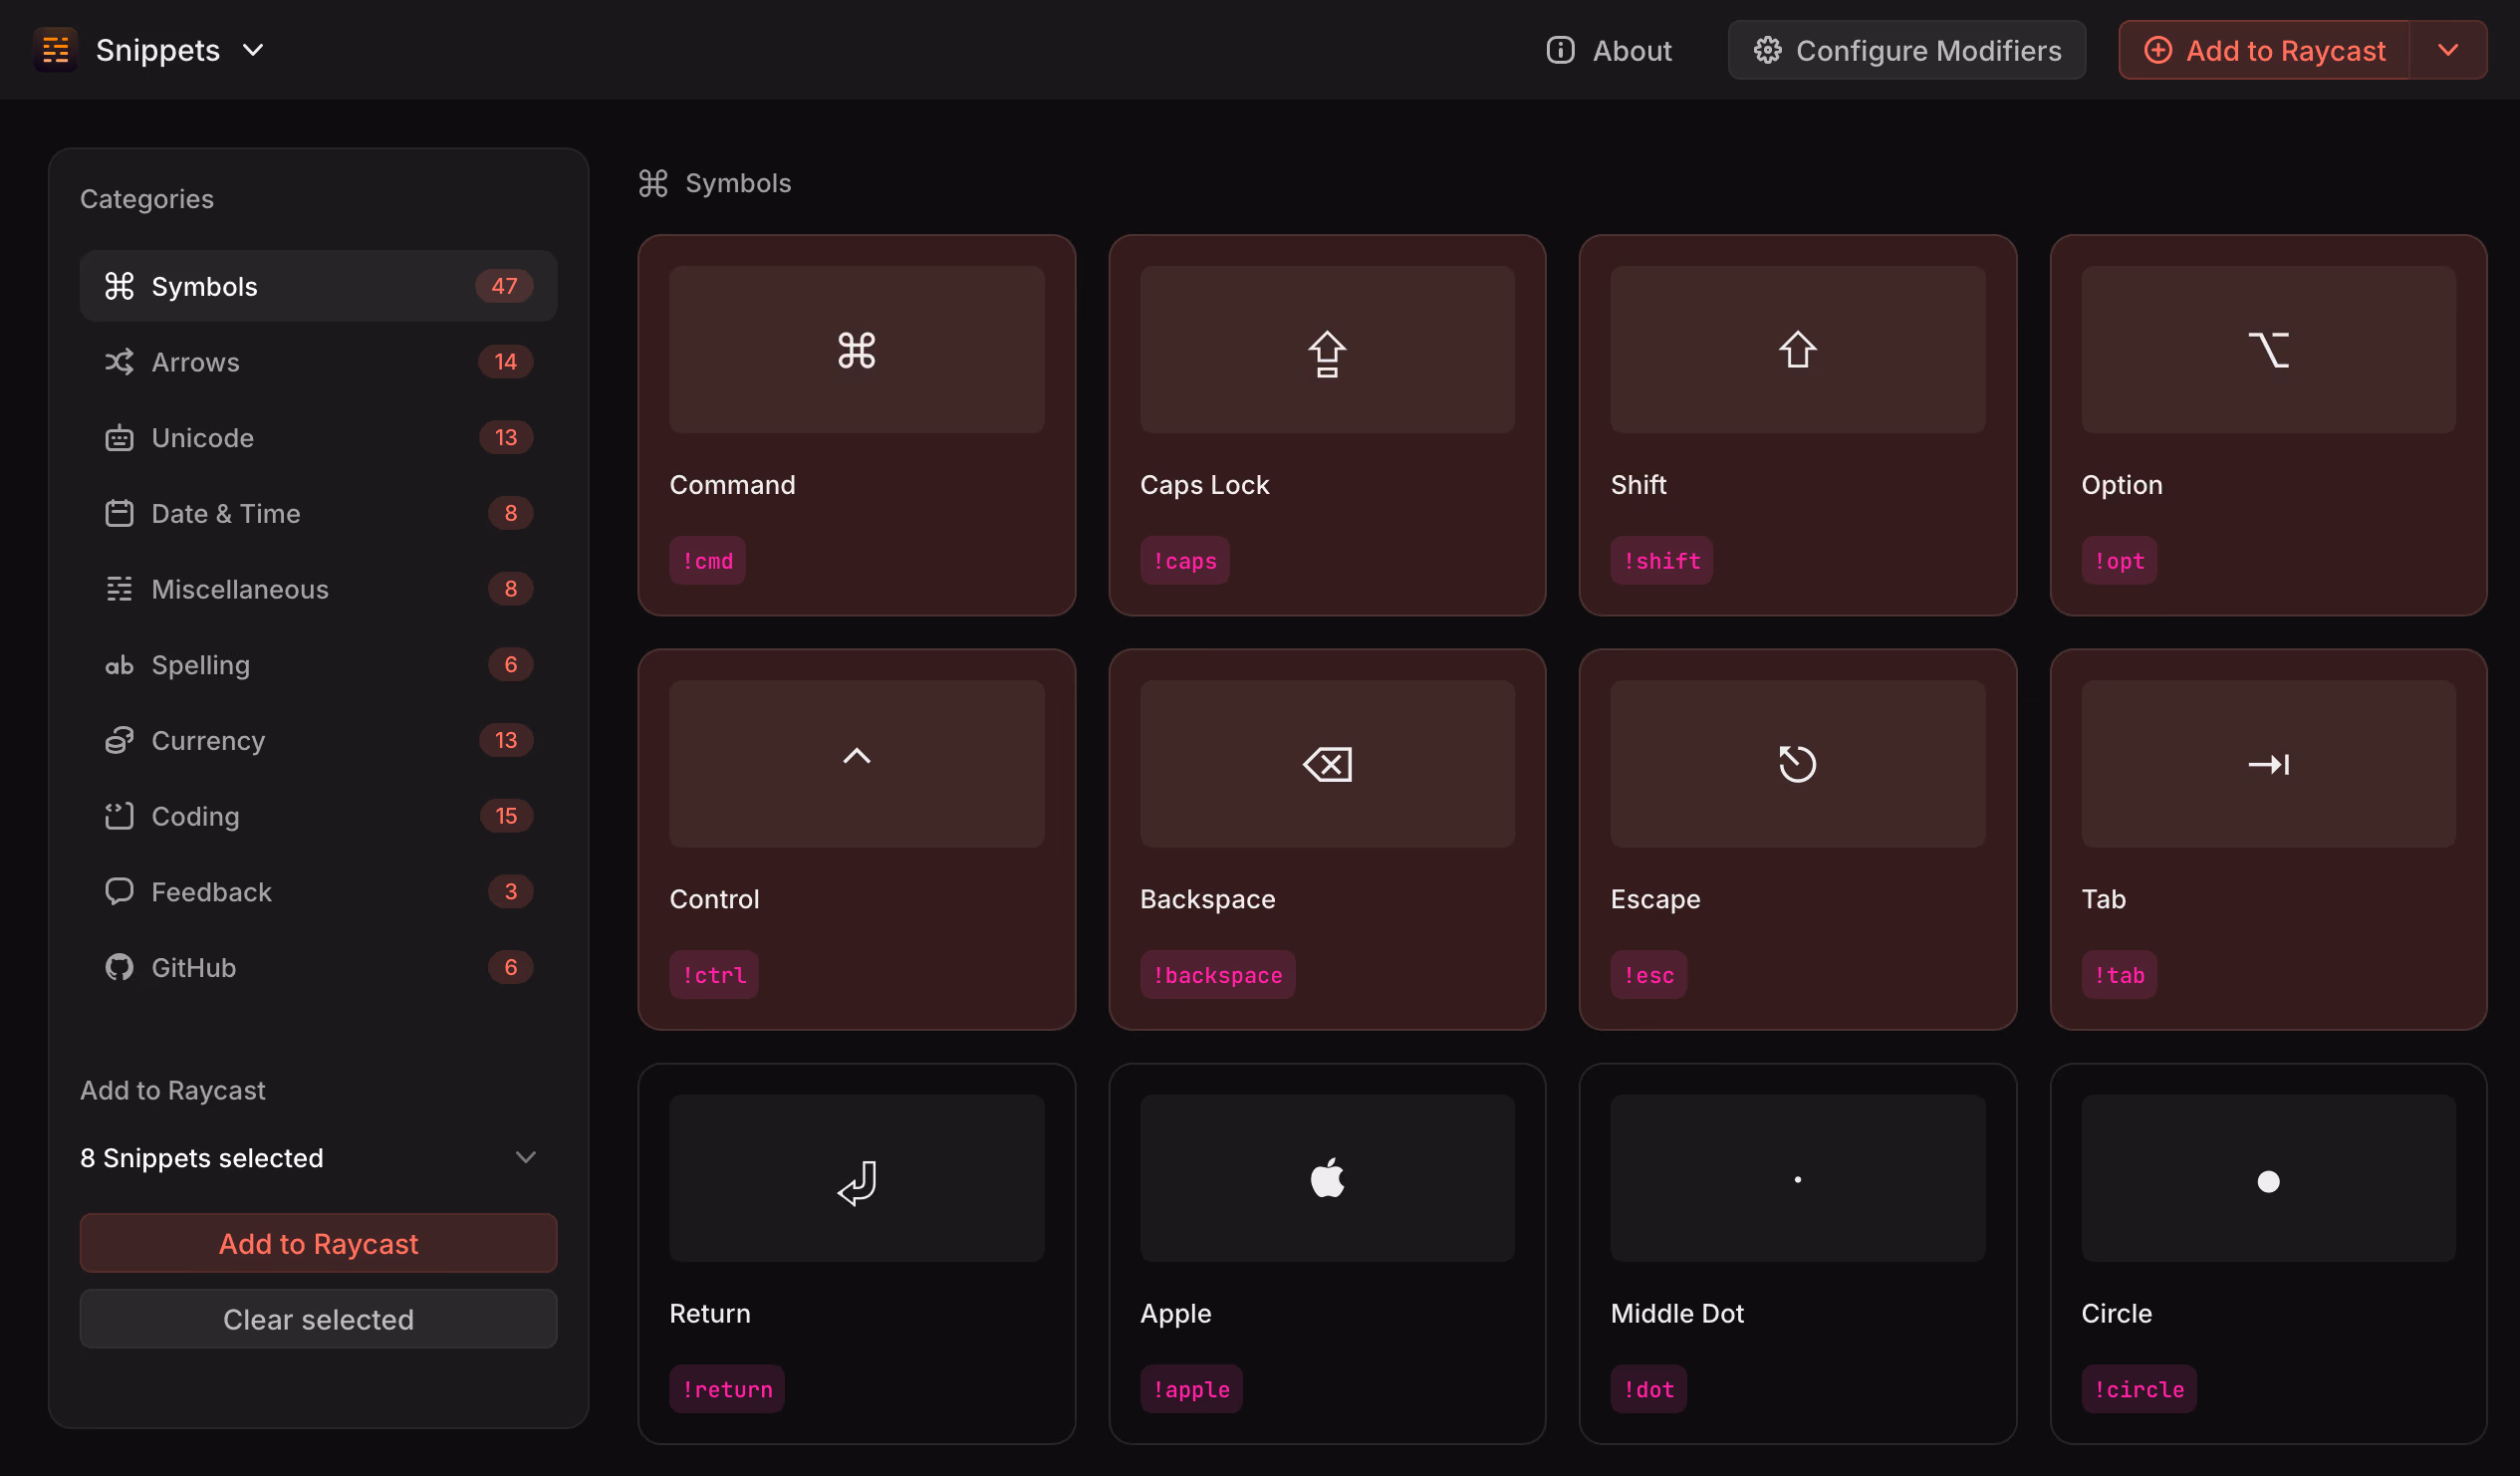Click the Return arrow symbol icon
Viewport: 2520px width, 1476px height.
(x=857, y=1182)
